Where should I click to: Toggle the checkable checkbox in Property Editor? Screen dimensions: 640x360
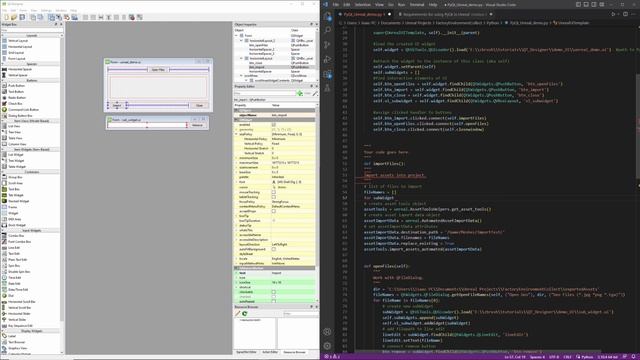273,292
